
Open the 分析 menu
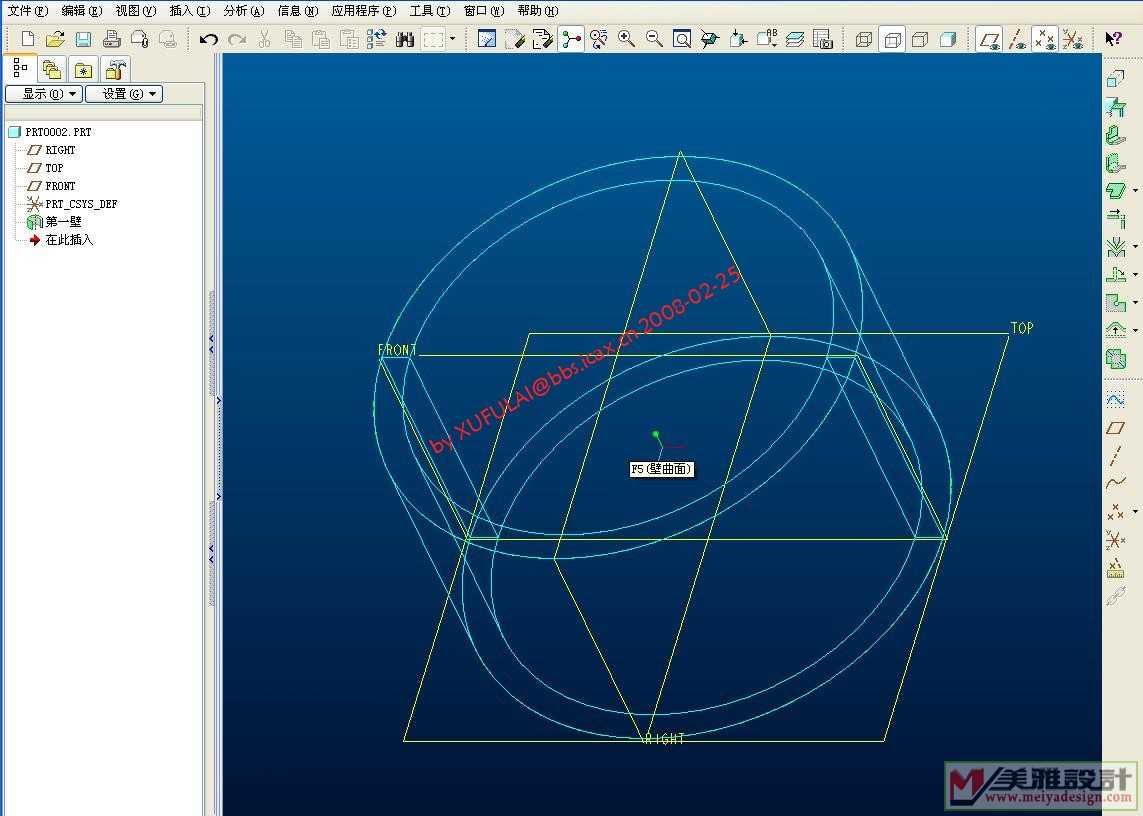(244, 11)
